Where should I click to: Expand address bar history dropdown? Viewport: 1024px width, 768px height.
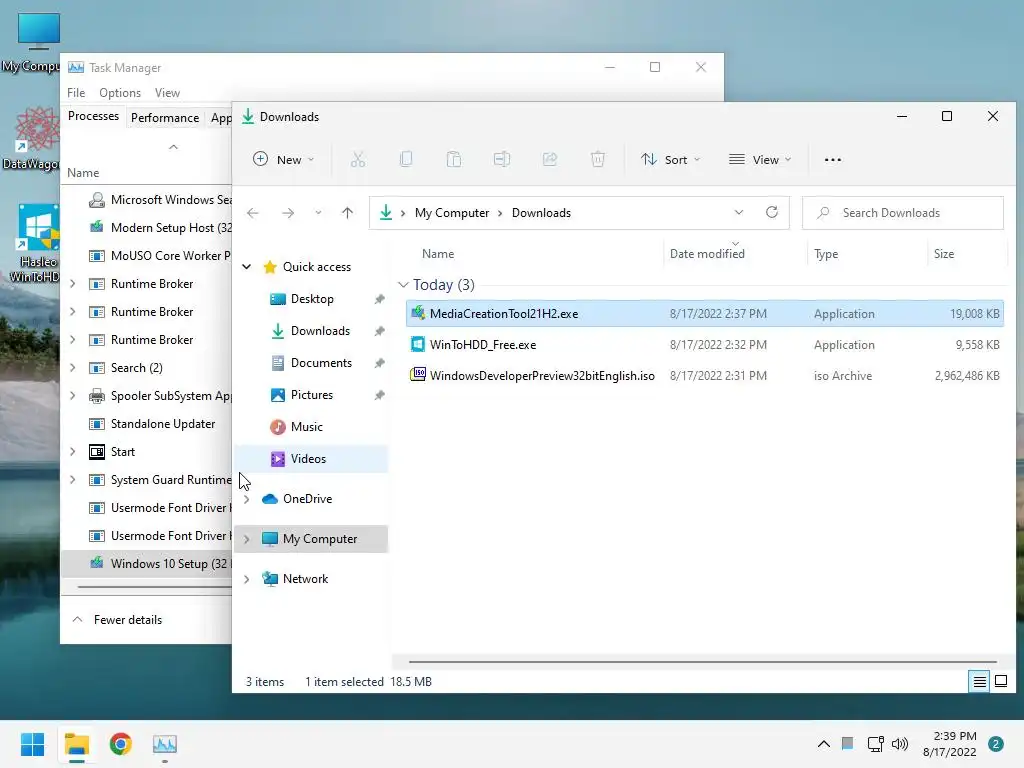739,212
